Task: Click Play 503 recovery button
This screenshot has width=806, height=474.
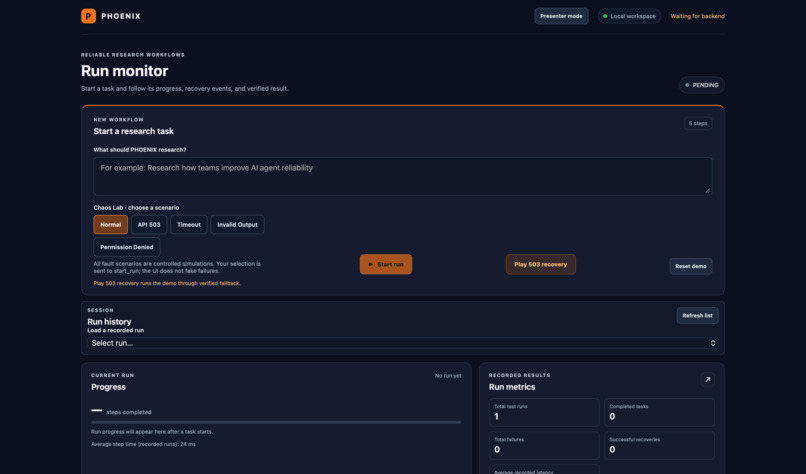Action: (541, 264)
